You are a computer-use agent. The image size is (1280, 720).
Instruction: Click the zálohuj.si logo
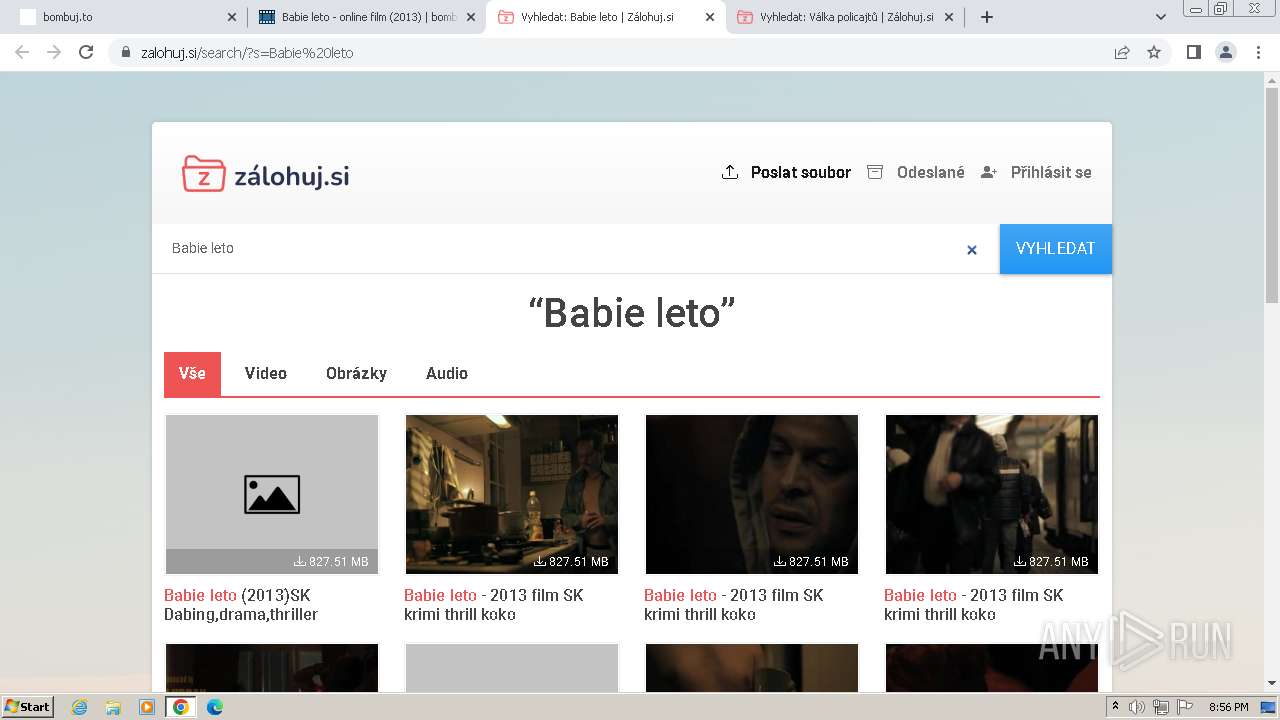click(x=265, y=173)
